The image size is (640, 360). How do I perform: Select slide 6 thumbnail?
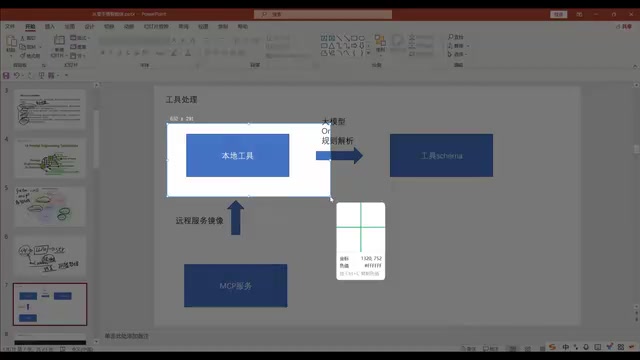click(50, 256)
